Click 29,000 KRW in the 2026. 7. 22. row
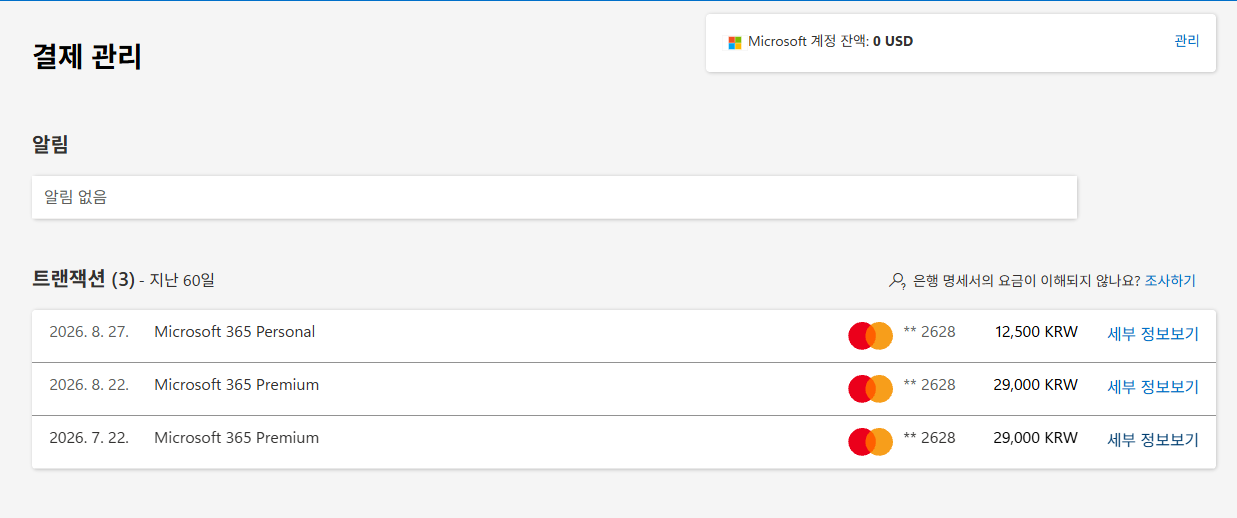This screenshot has width=1237, height=518. click(x=1036, y=438)
